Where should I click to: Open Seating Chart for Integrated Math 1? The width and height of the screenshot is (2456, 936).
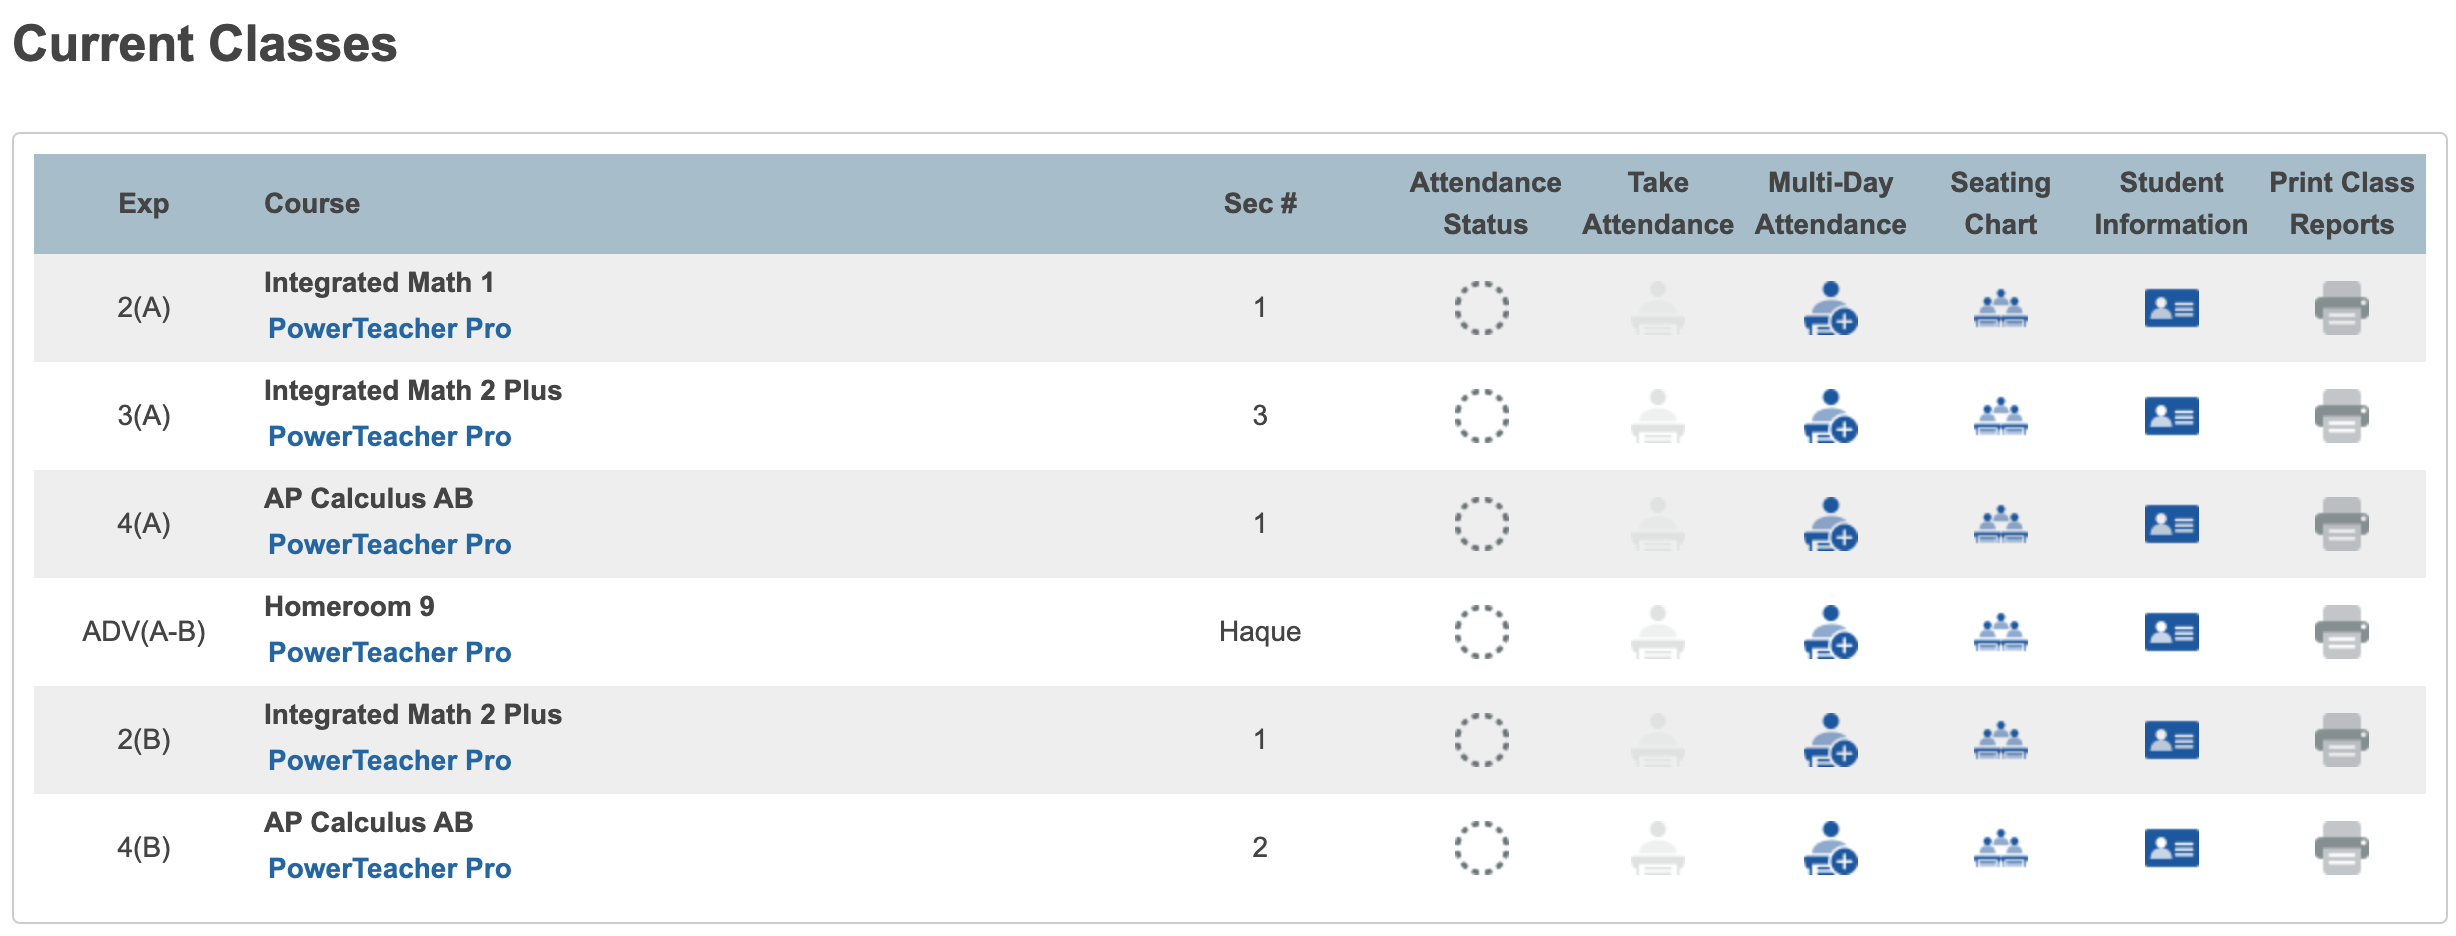coord(2000,308)
